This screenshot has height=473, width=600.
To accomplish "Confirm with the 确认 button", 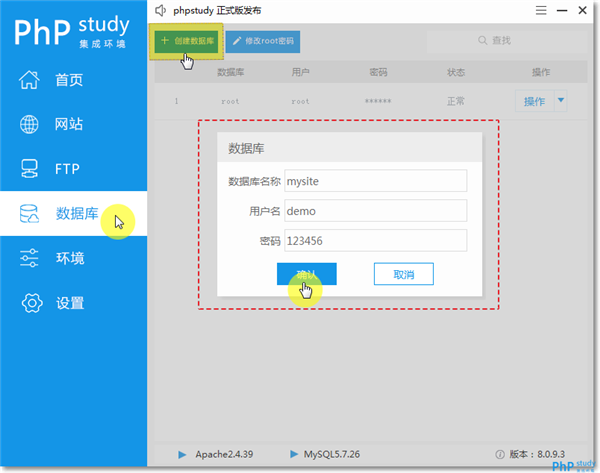I will coord(307,274).
